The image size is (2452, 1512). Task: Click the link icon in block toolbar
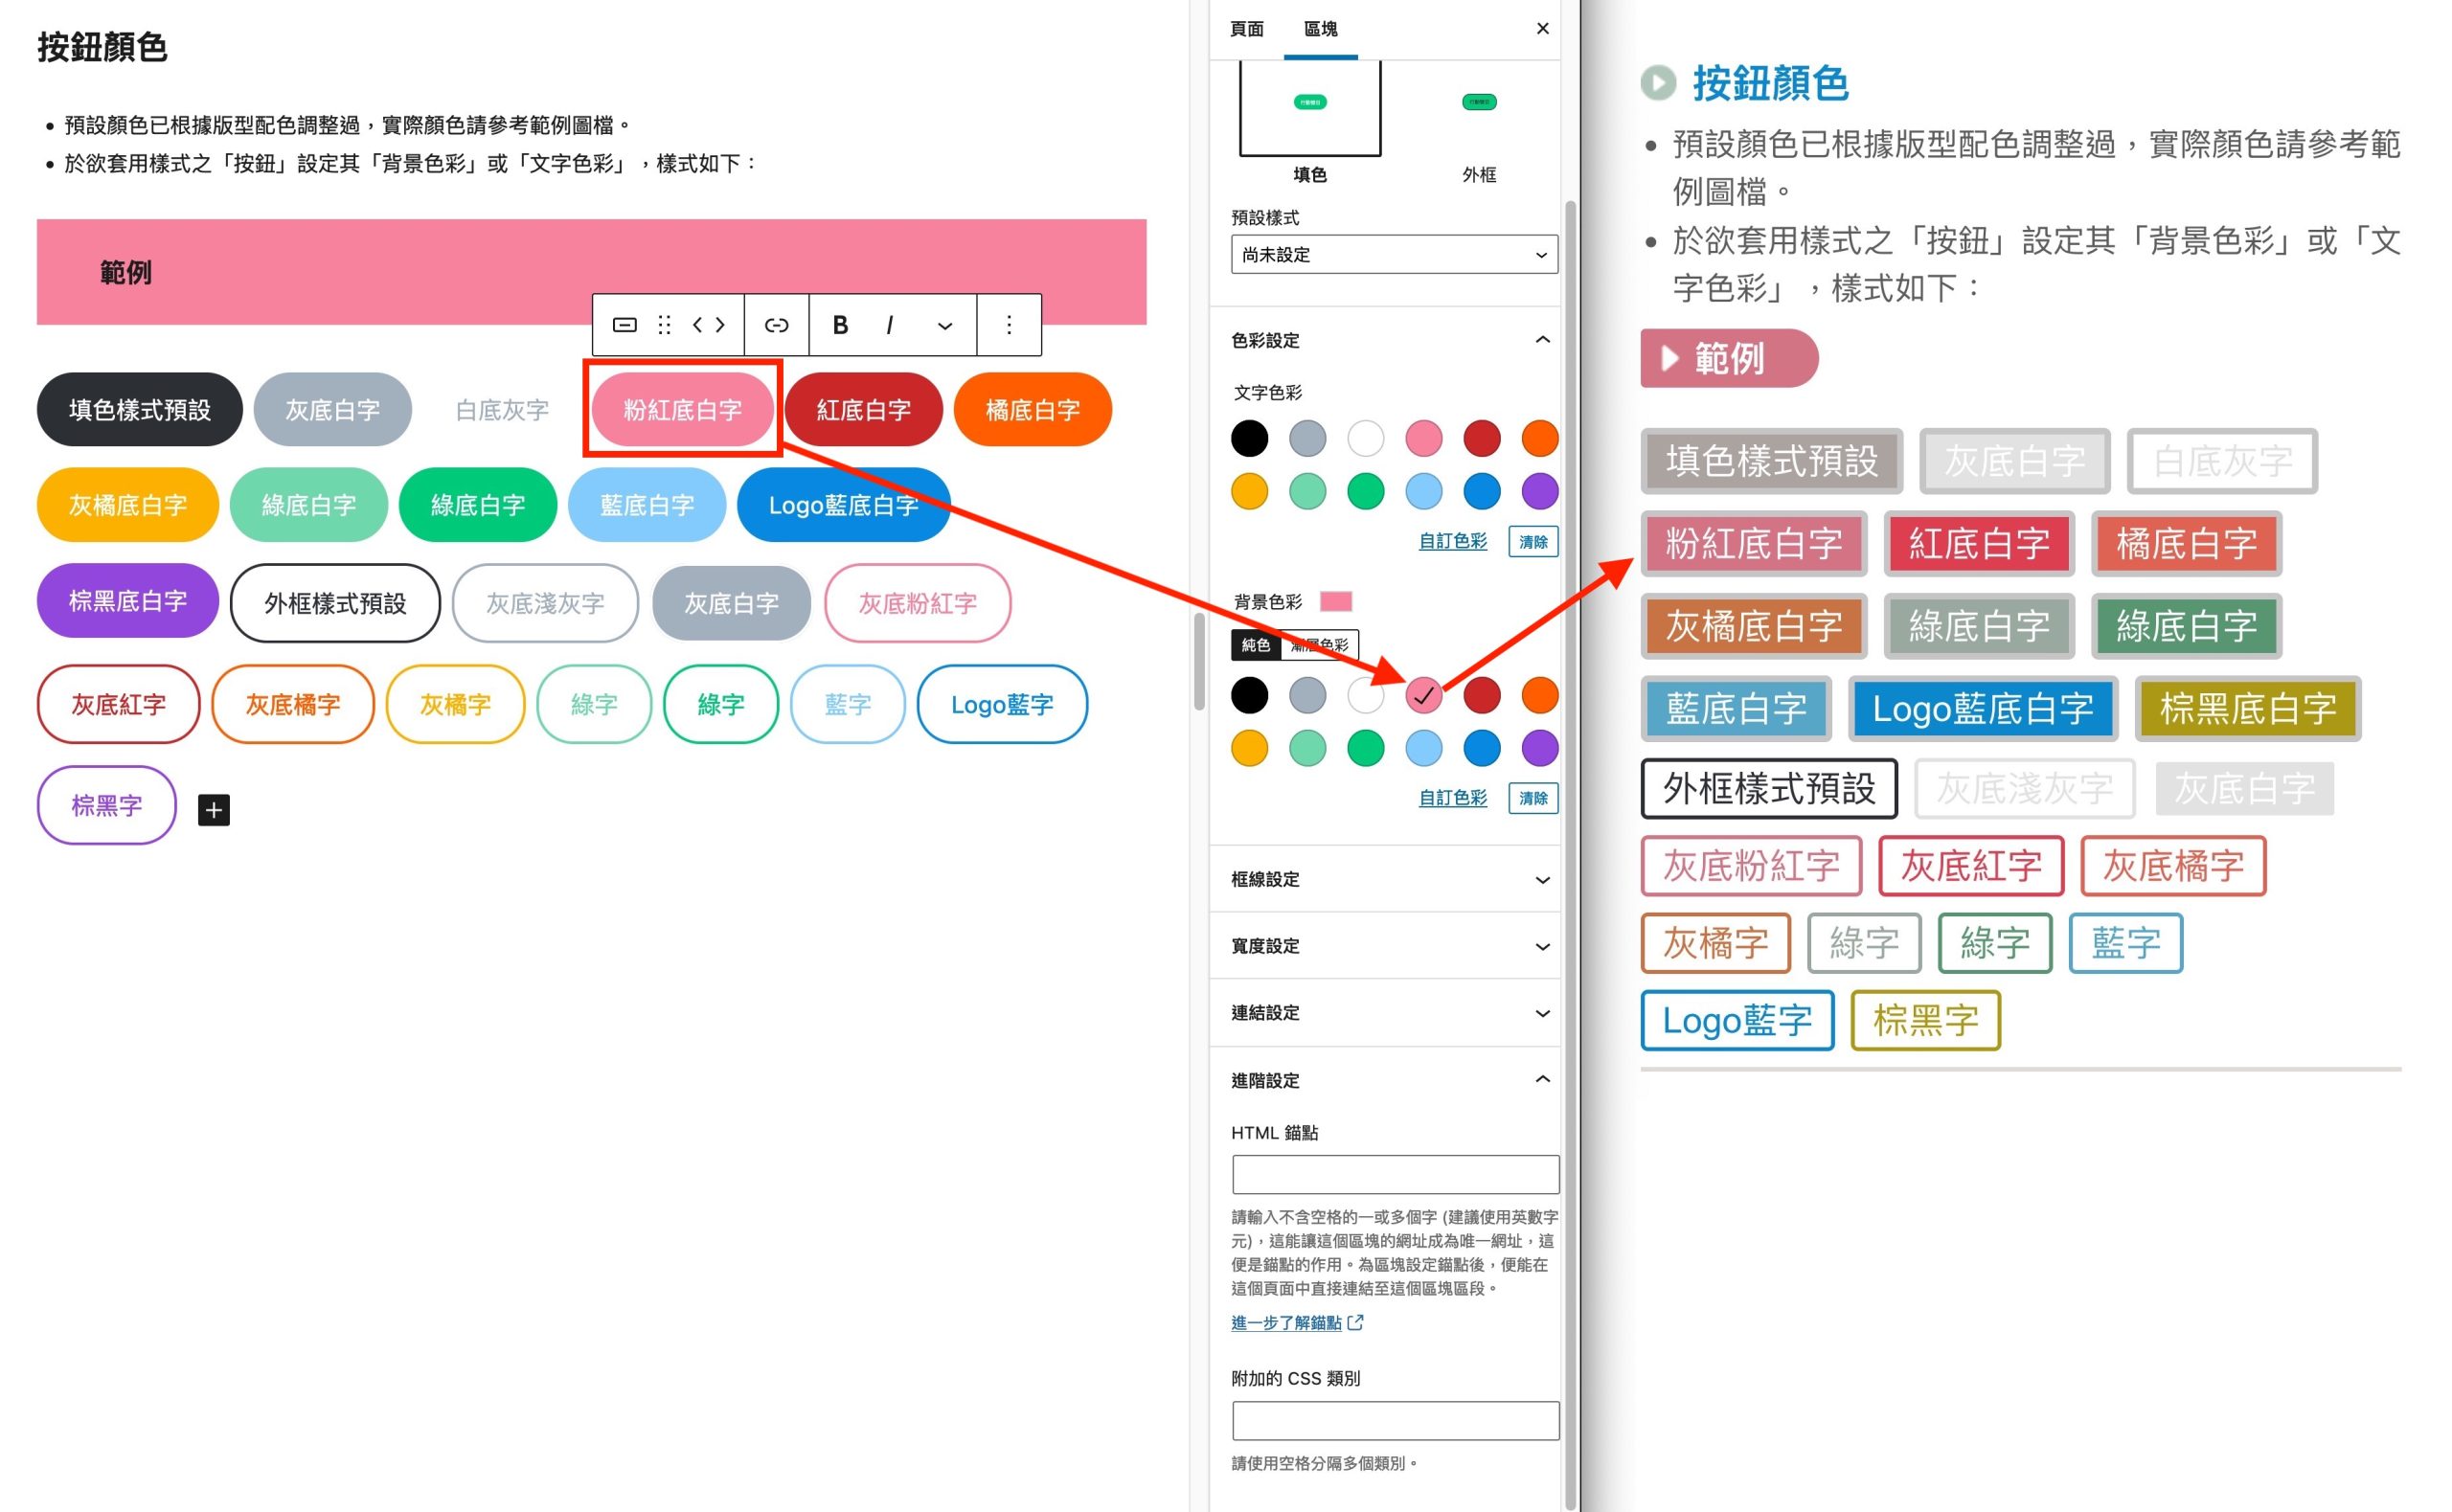point(776,325)
